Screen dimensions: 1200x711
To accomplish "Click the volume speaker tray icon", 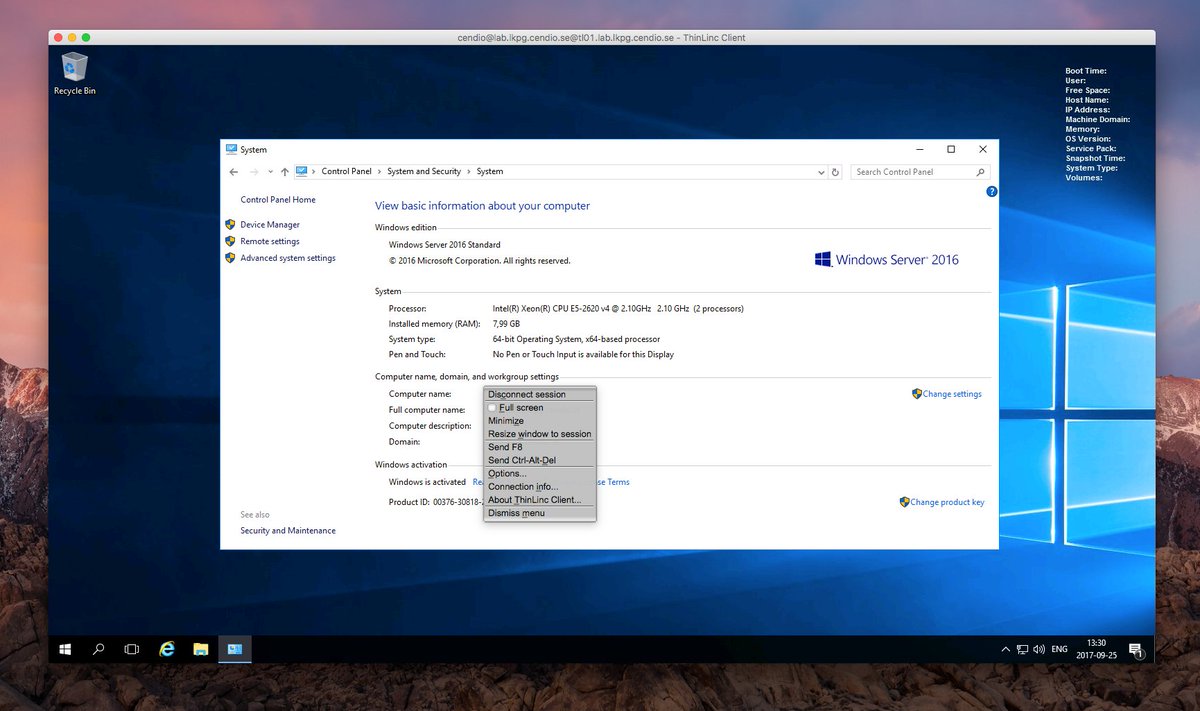I will (1039, 649).
